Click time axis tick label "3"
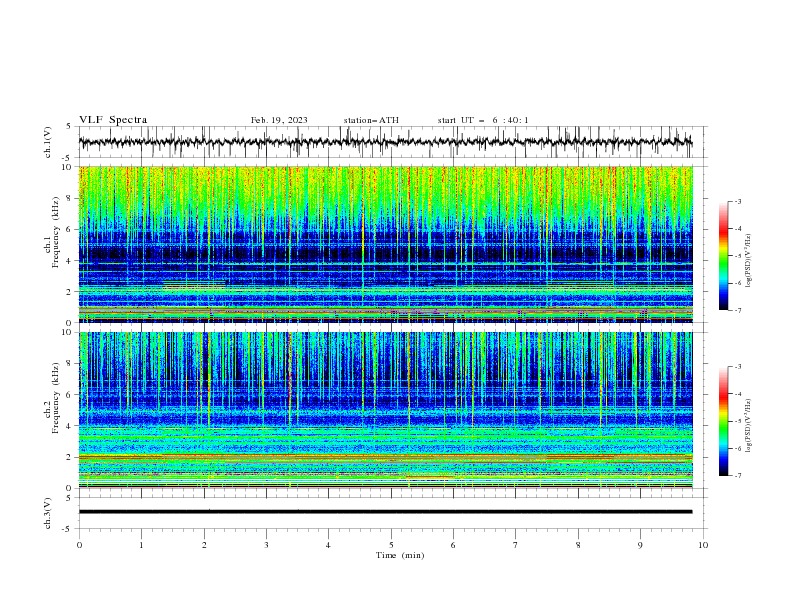792x612 pixels. pos(266,545)
